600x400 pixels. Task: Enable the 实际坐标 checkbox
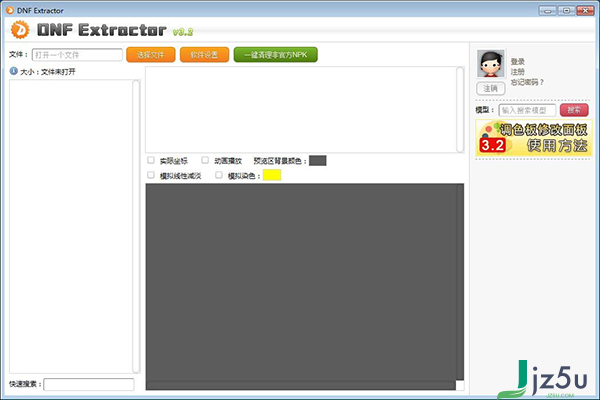151,160
